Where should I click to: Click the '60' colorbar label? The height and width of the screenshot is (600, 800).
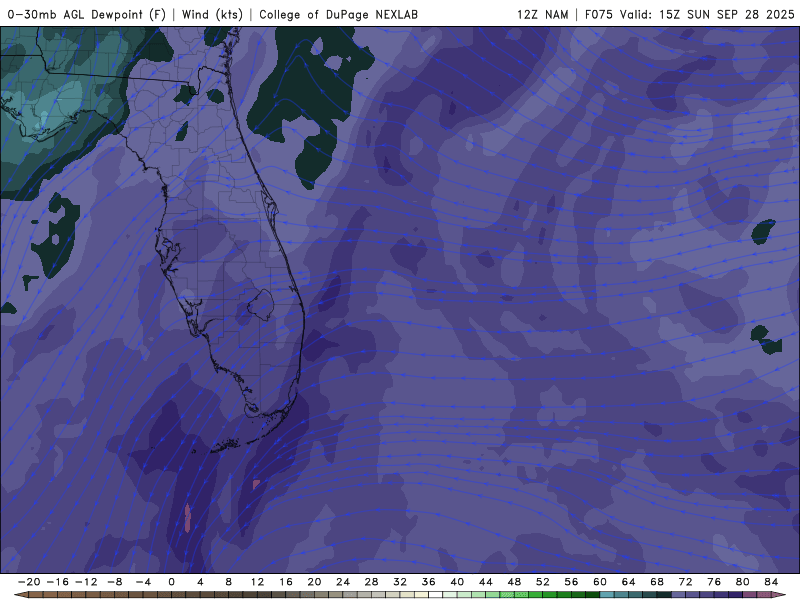point(600,582)
